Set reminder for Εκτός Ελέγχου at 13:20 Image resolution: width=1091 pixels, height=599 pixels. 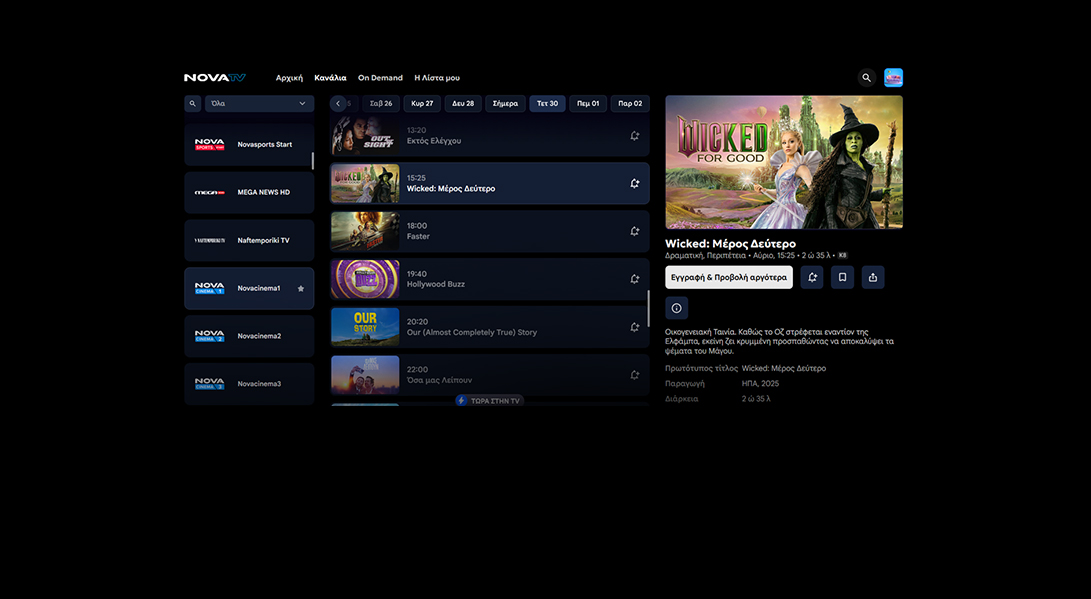coord(635,136)
